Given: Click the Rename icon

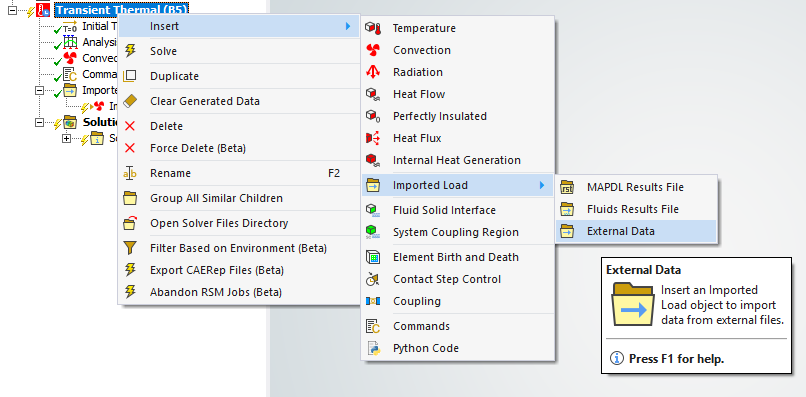Looking at the screenshot, I should (x=130, y=173).
